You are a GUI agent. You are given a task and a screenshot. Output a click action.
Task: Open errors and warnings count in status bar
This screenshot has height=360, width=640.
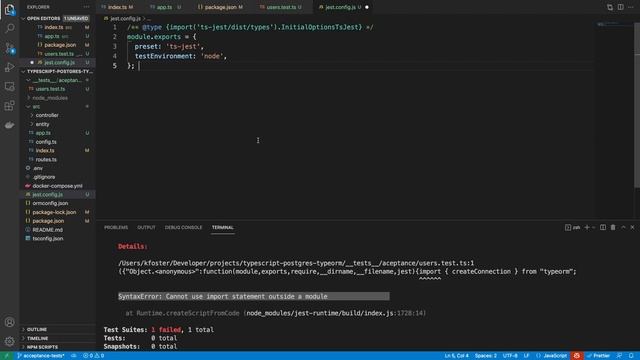pyautogui.click(x=93, y=356)
